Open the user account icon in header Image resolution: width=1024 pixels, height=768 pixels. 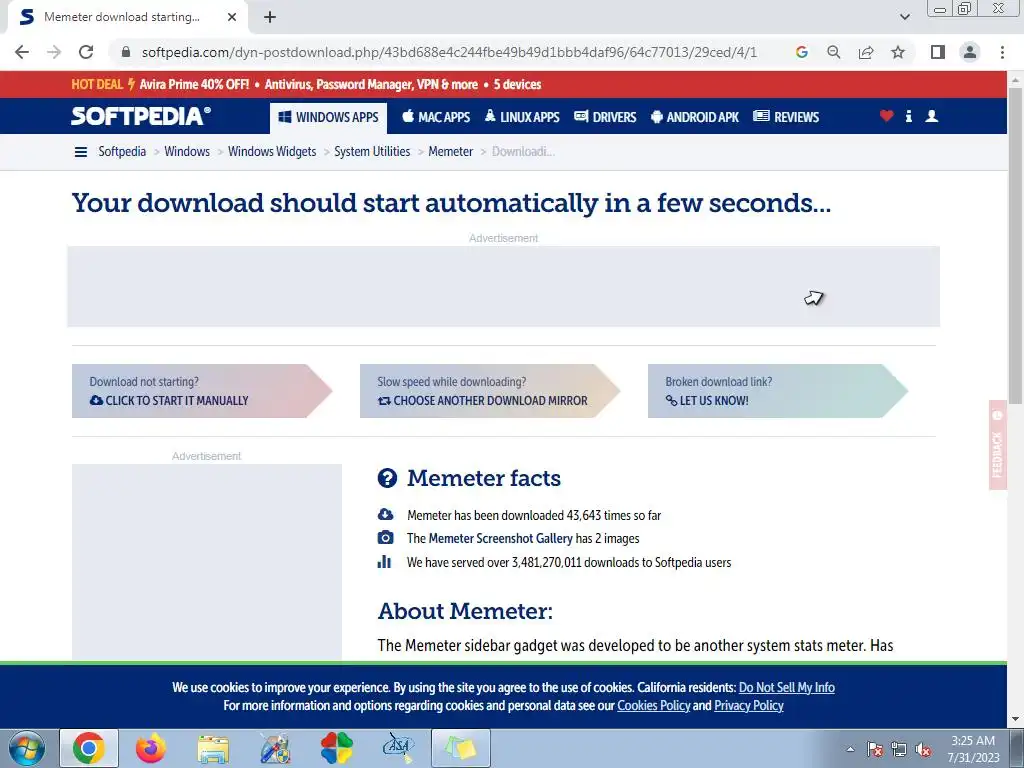(x=932, y=116)
